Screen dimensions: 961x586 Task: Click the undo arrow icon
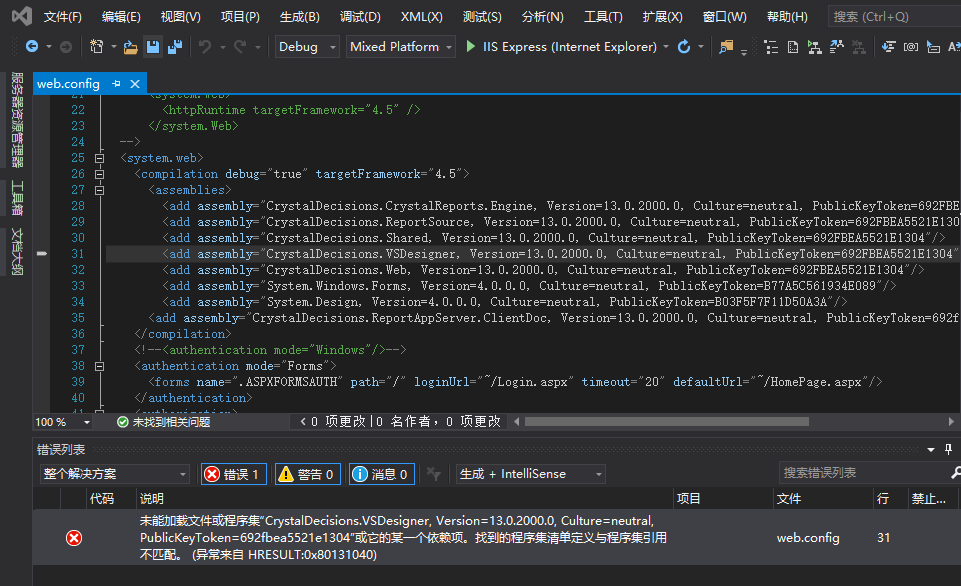click(205, 47)
